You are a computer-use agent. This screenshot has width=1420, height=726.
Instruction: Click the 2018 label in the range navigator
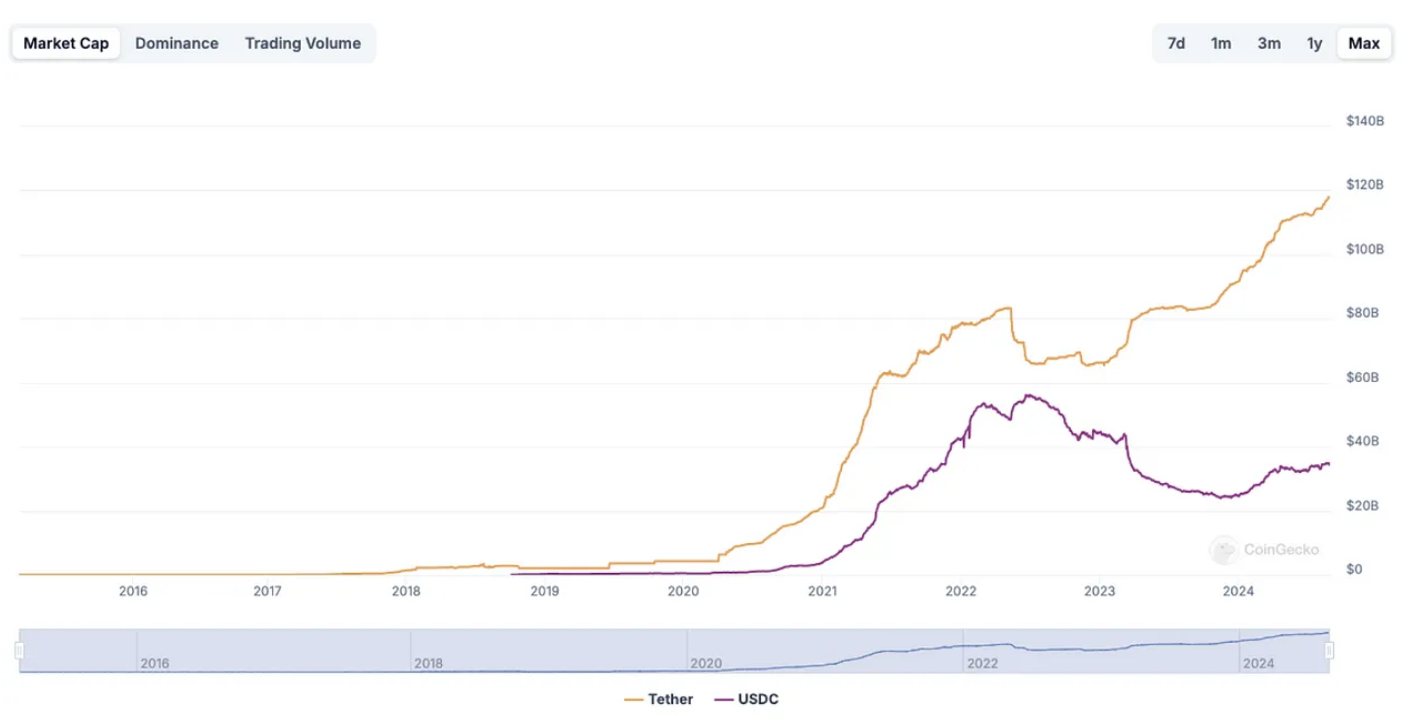(428, 663)
